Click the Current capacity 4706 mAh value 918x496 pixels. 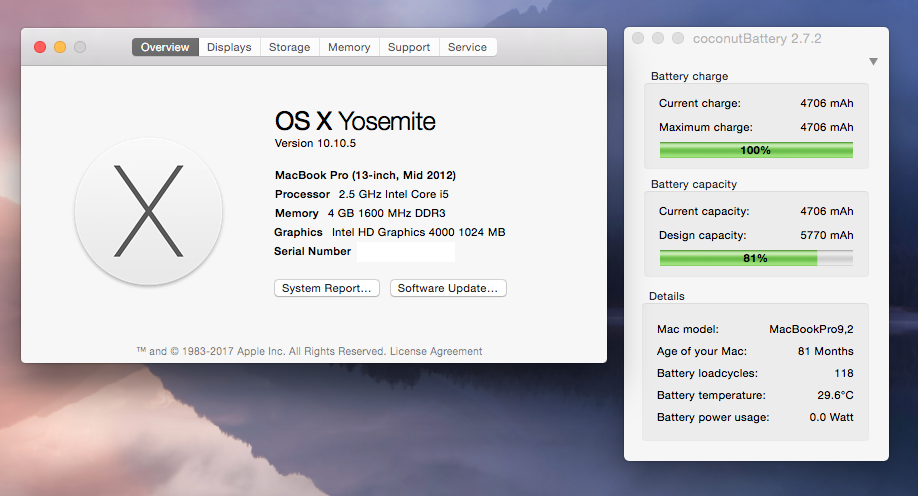coord(827,211)
